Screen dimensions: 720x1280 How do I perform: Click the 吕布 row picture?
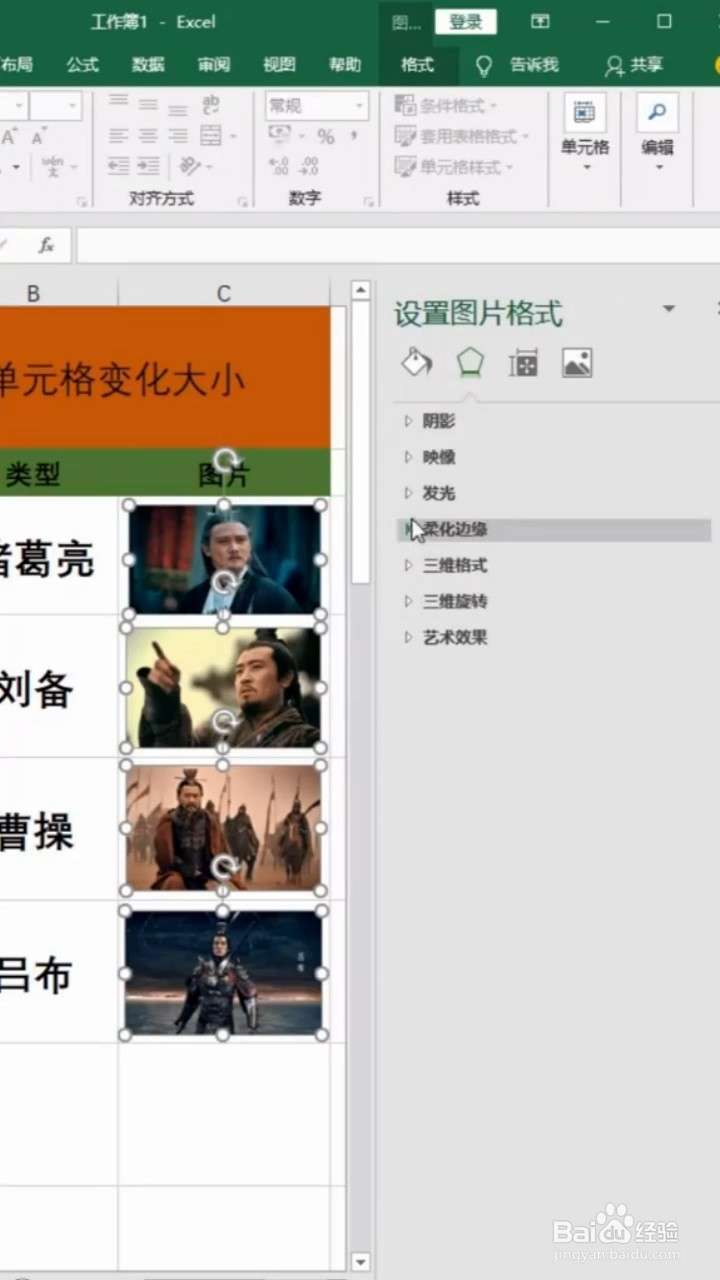pos(223,973)
